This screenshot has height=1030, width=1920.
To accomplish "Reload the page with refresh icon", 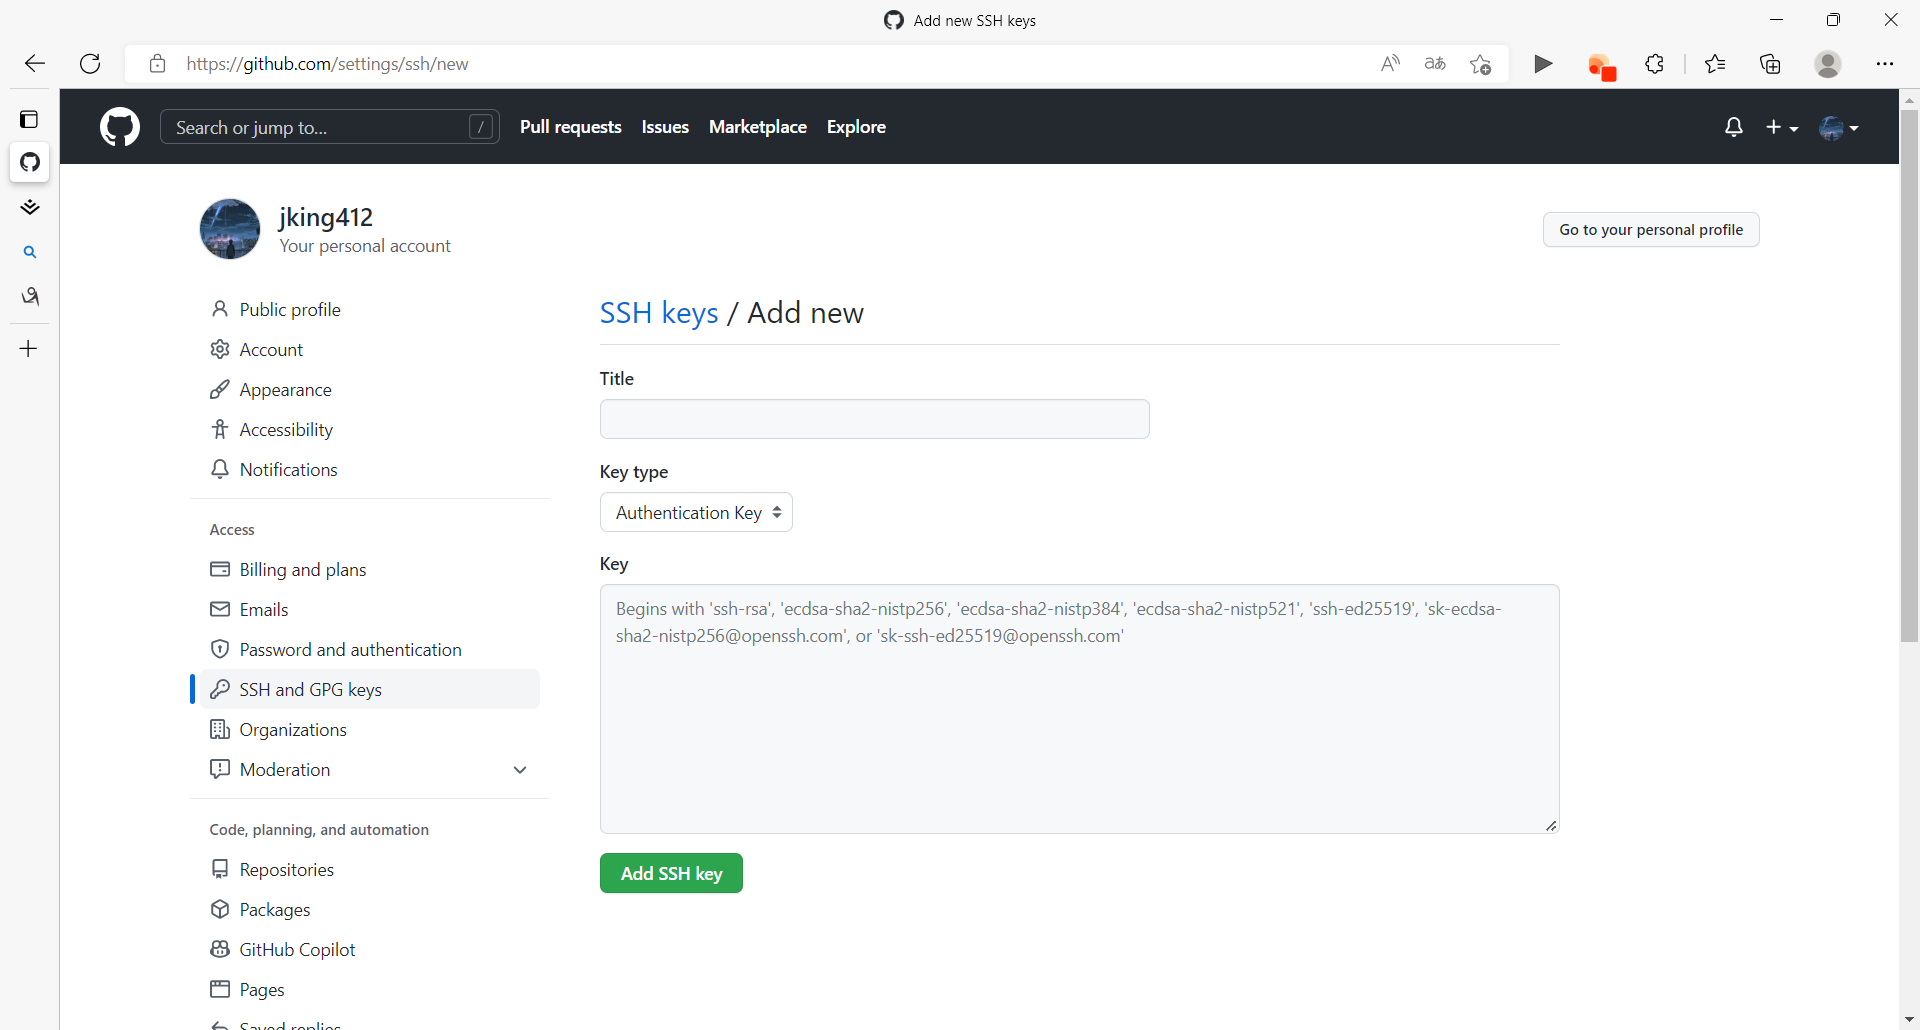I will [90, 64].
